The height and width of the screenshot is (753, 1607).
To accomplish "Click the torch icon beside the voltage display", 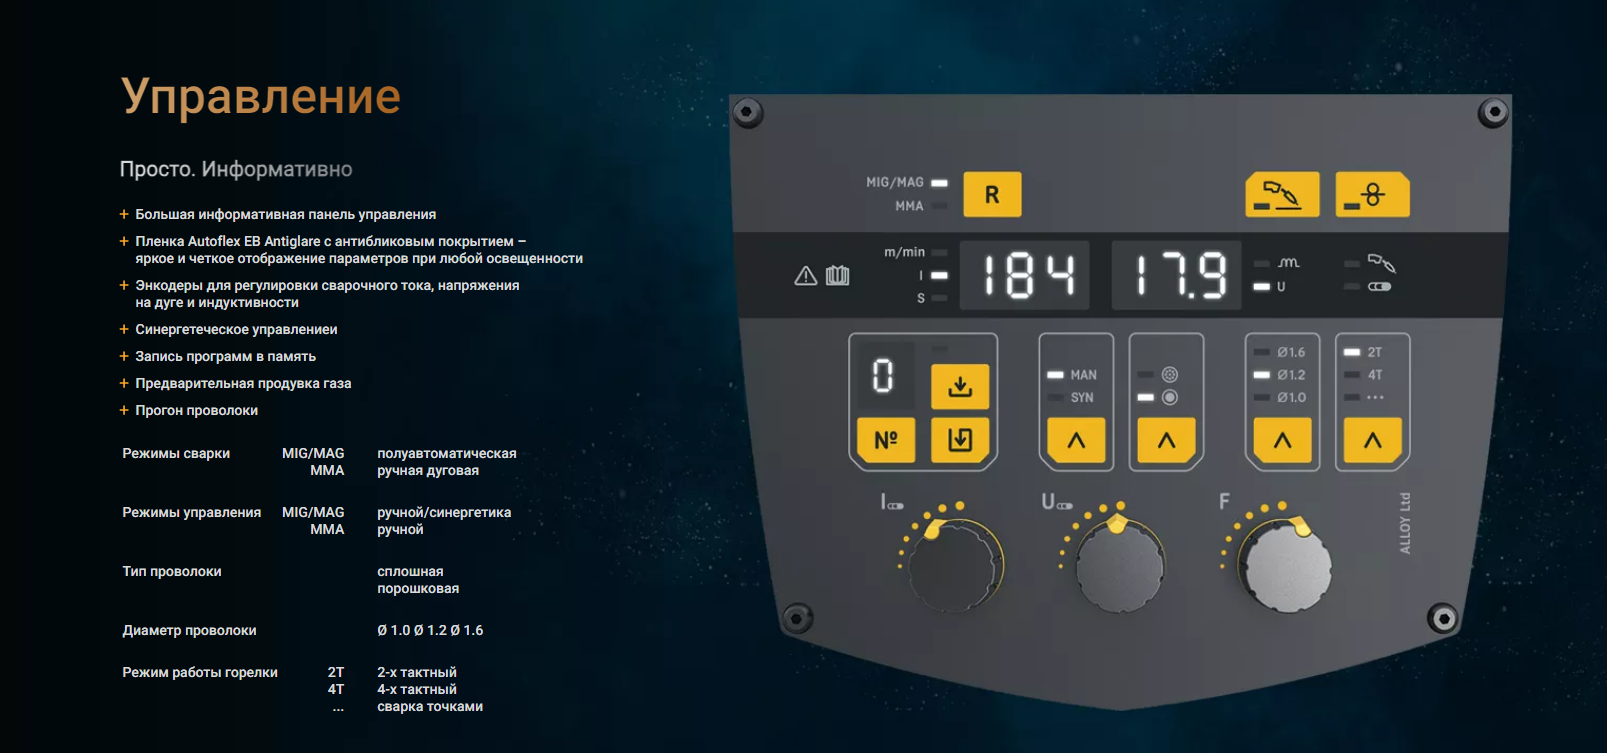I will 1381,263.
